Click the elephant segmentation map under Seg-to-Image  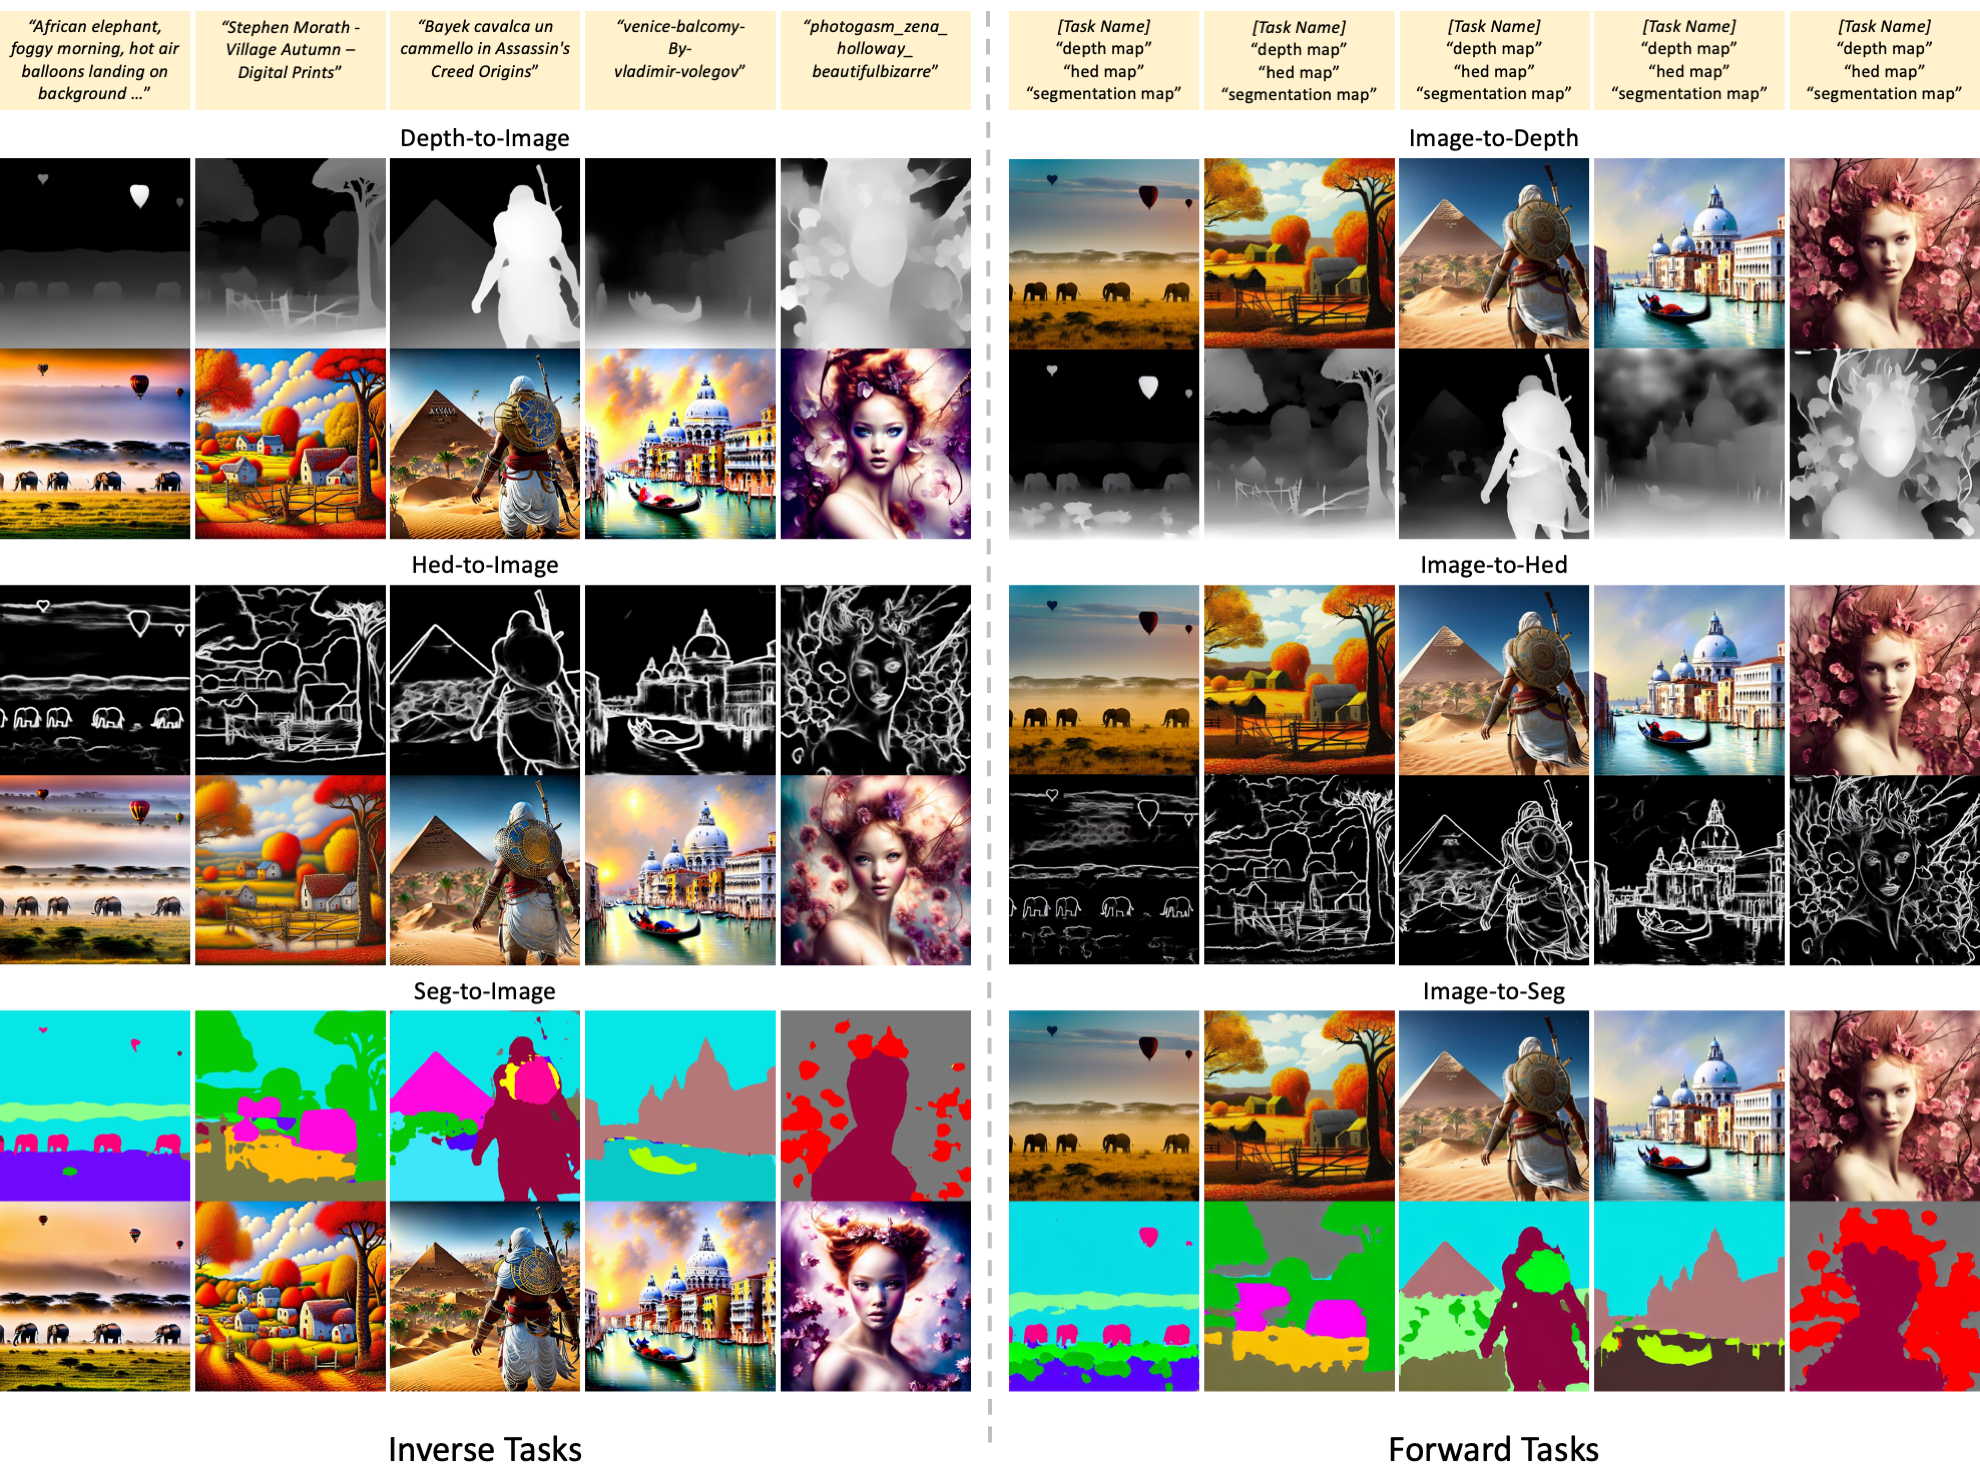pos(94,1105)
